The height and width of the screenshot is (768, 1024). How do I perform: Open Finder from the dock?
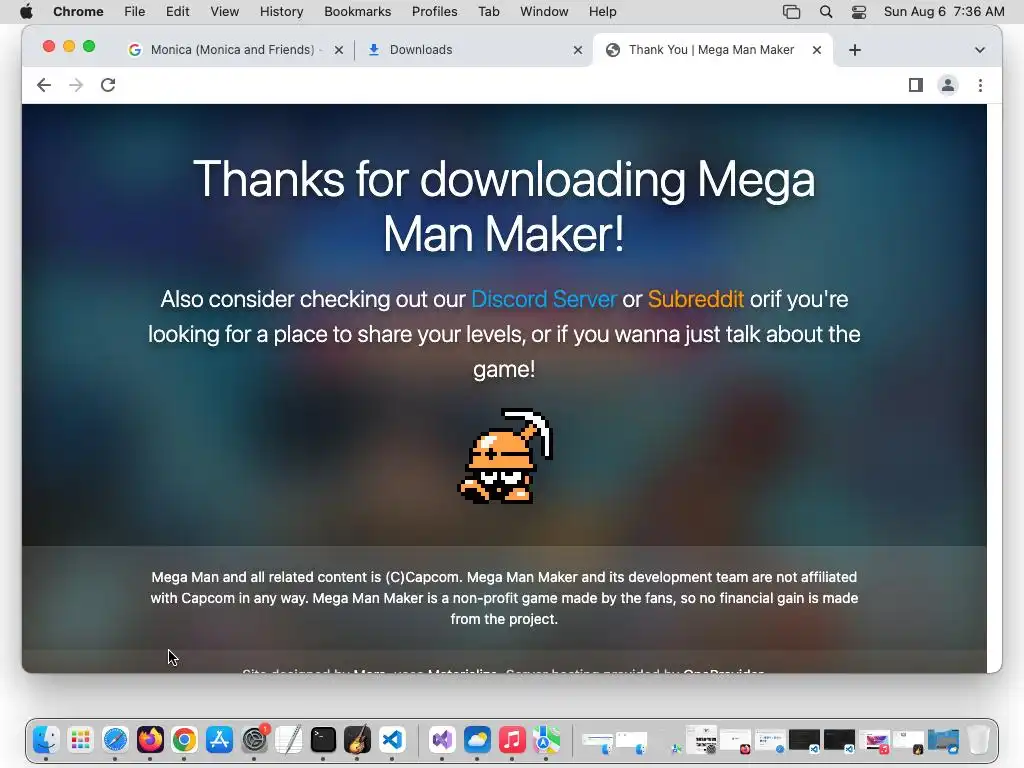pyautogui.click(x=46, y=740)
